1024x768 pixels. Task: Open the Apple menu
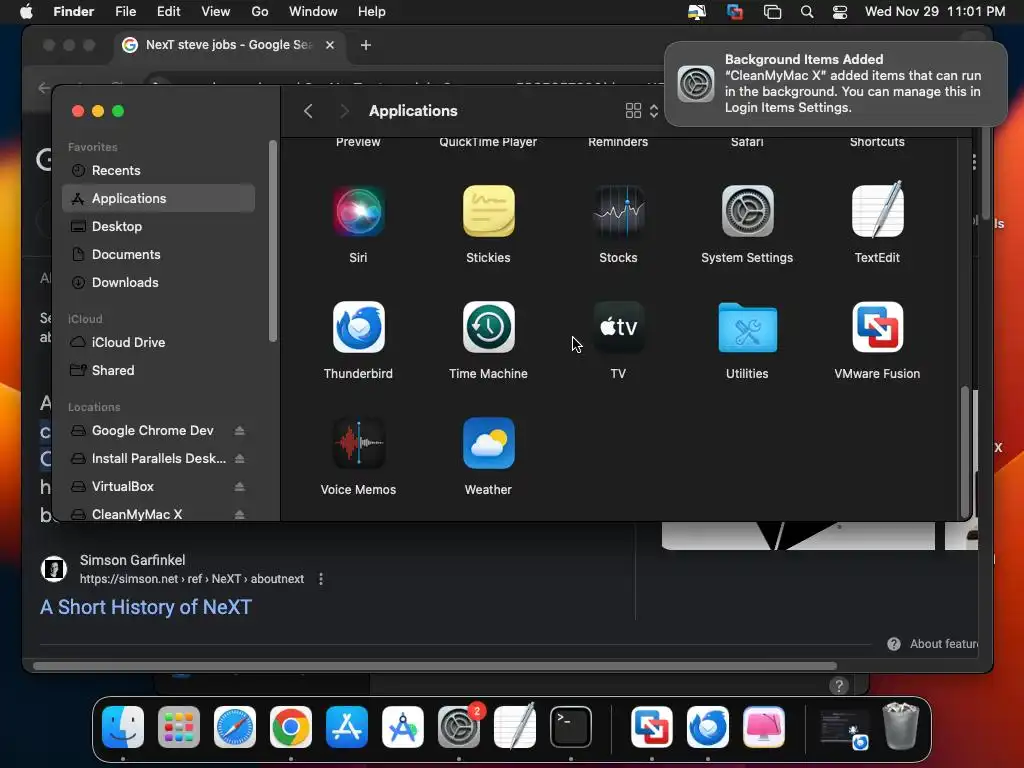coord(26,11)
